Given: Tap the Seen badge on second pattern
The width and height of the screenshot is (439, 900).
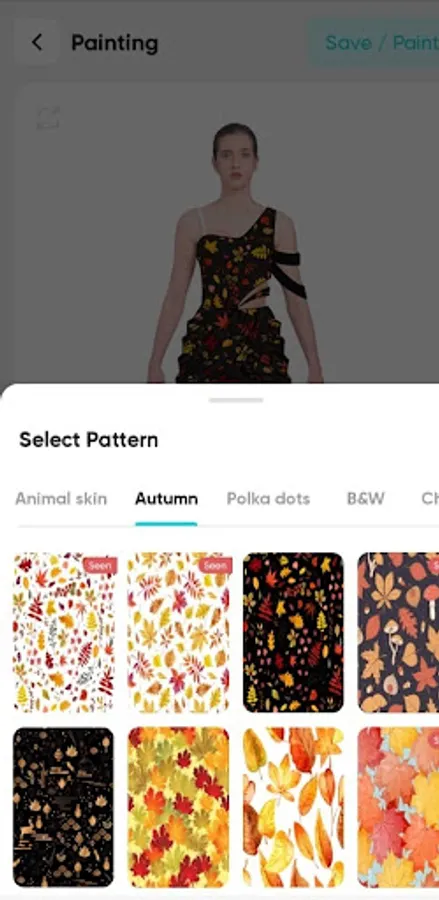Looking at the screenshot, I should [x=215, y=565].
